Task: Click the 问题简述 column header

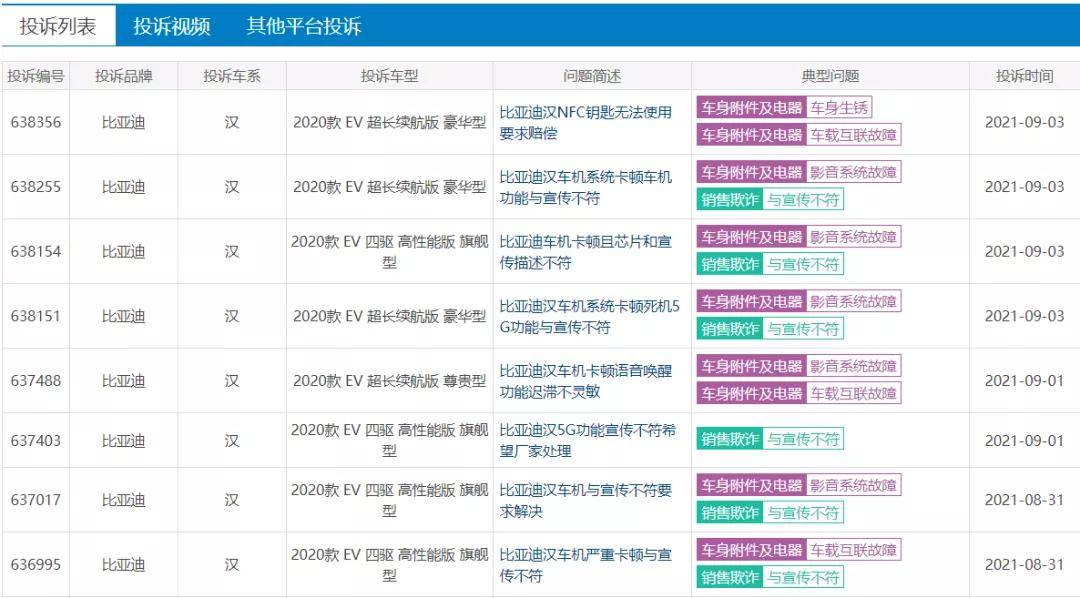Action: click(x=592, y=76)
